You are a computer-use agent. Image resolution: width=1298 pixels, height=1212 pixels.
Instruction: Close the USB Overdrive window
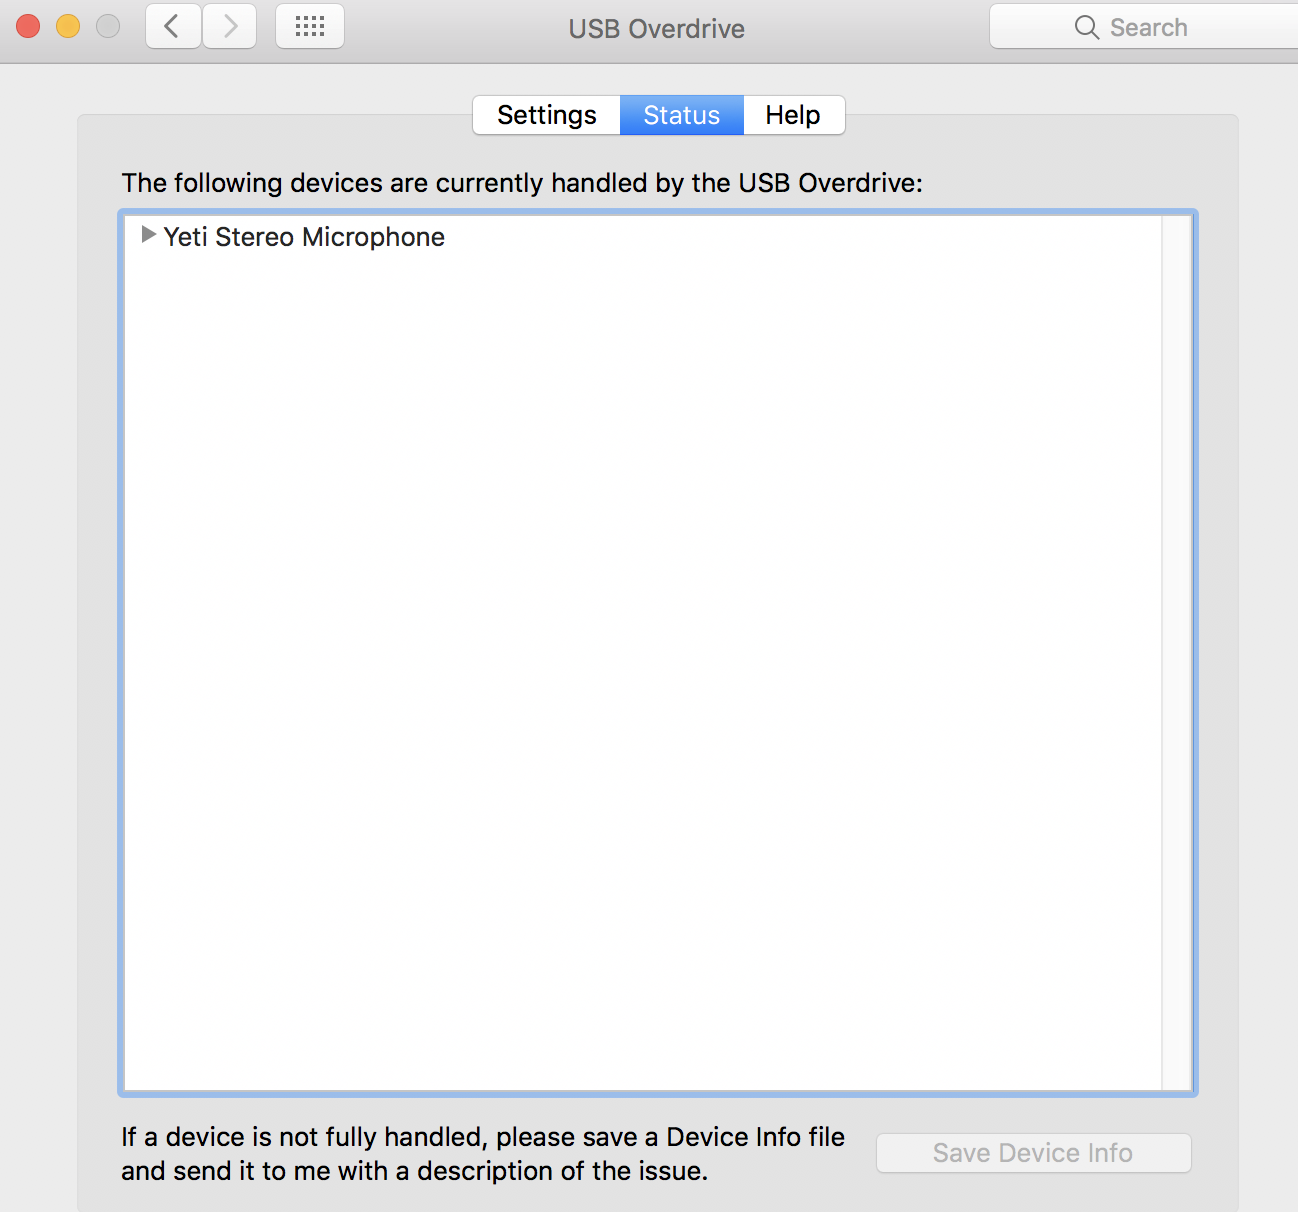pyautogui.click(x=28, y=26)
